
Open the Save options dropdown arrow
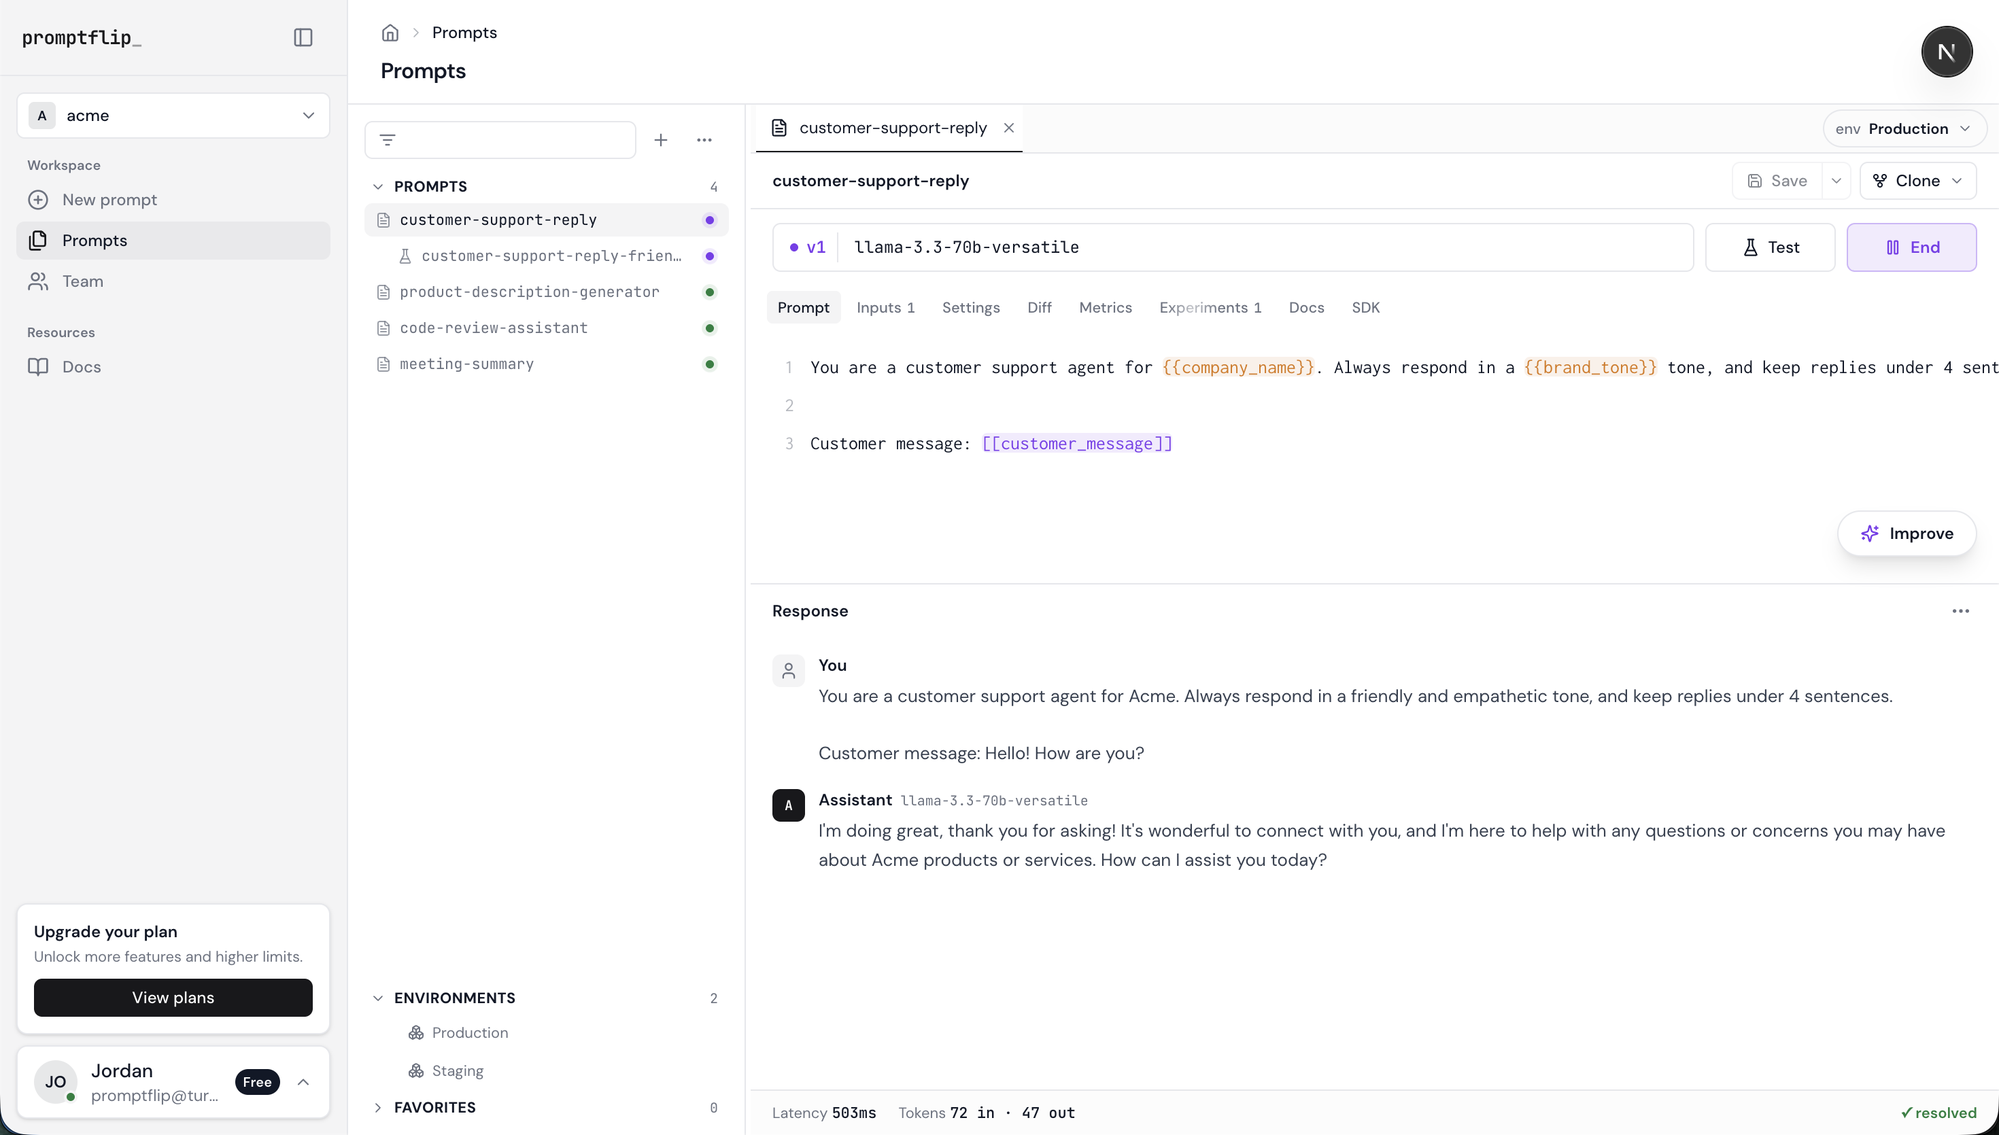click(x=1836, y=181)
